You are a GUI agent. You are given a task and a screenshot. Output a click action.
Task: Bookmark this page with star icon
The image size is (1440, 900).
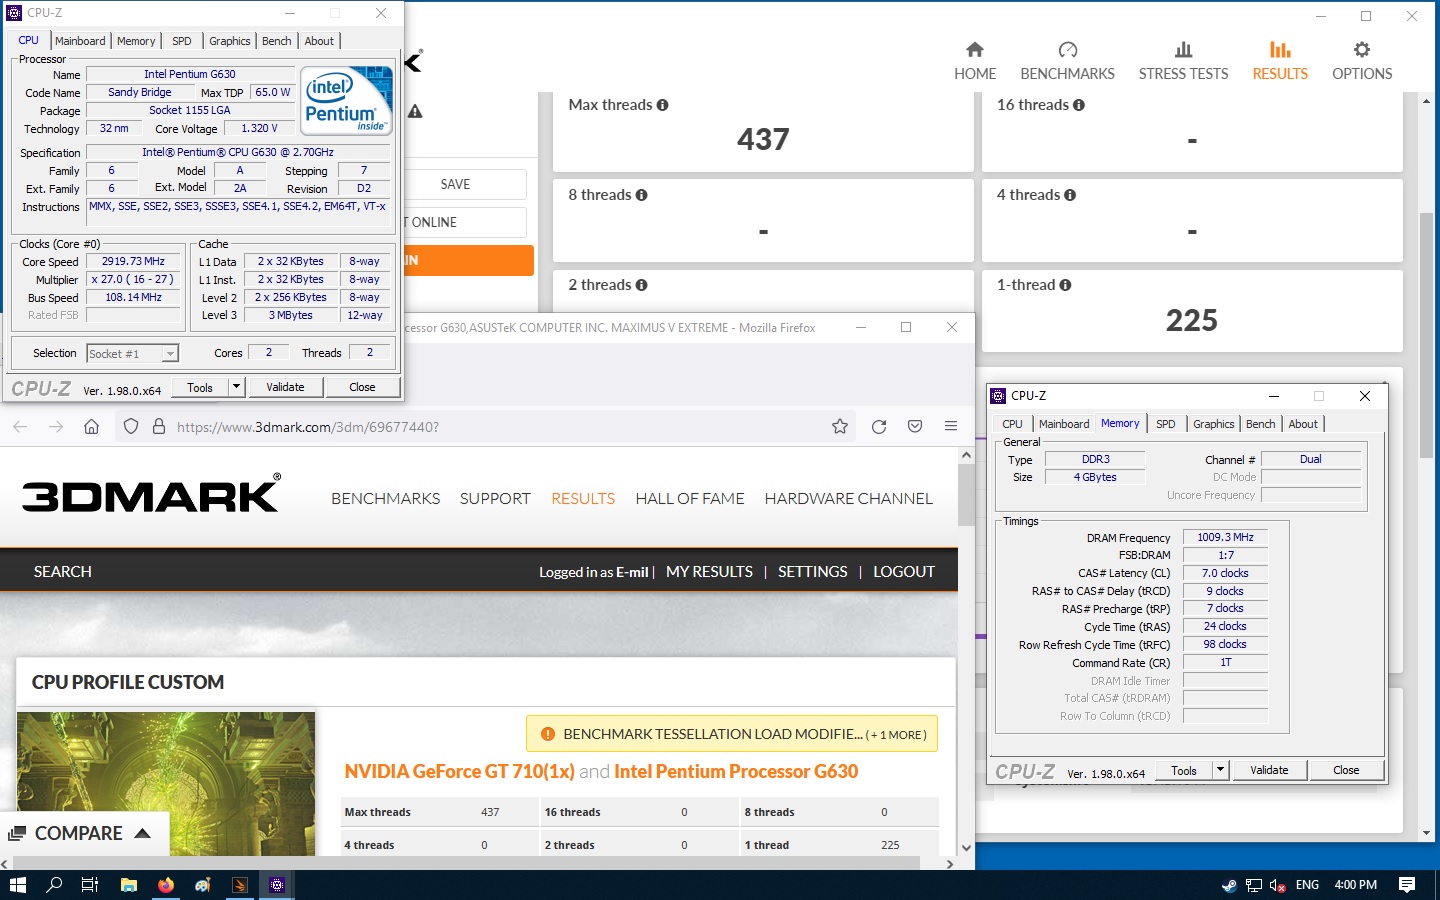click(x=840, y=427)
